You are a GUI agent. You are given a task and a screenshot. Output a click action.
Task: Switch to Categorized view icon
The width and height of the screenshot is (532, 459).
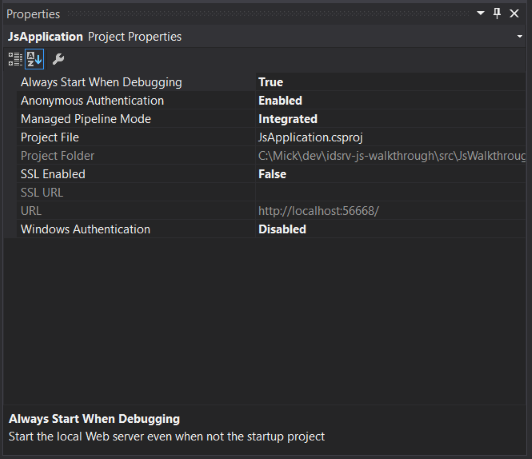click(x=15, y=59)
